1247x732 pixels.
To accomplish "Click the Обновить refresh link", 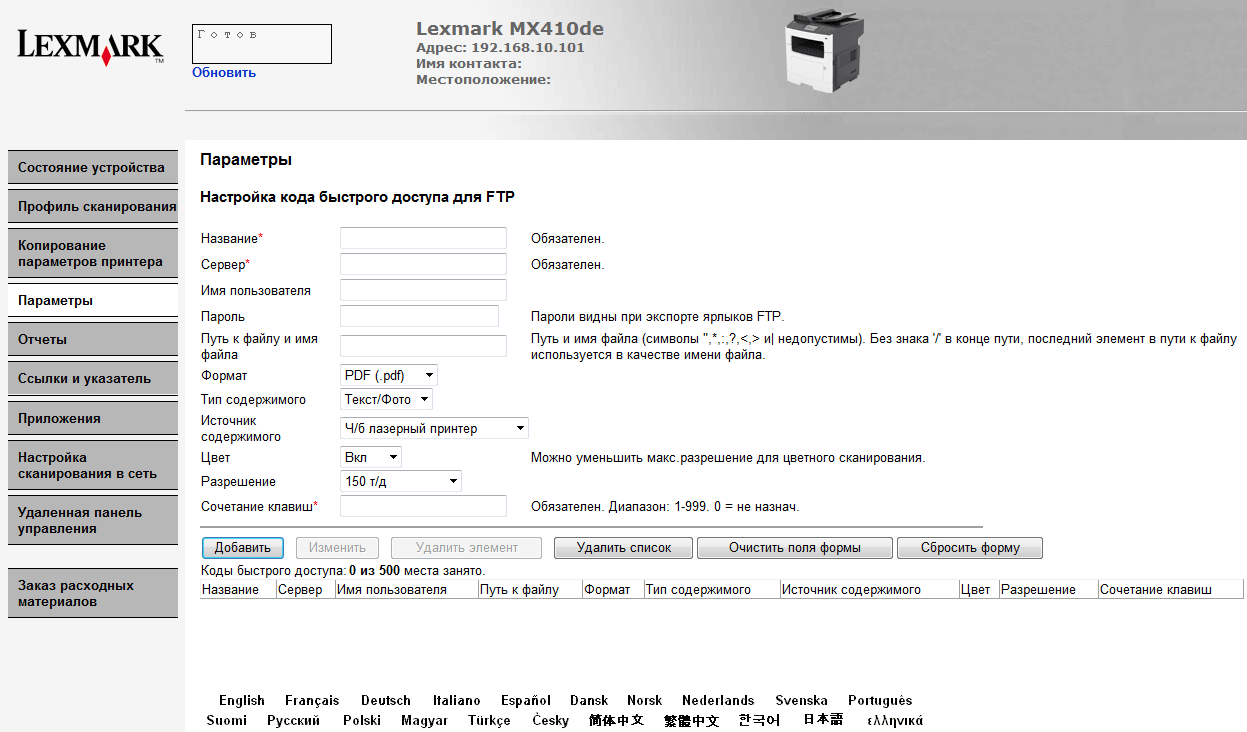I will coord(224,72).
